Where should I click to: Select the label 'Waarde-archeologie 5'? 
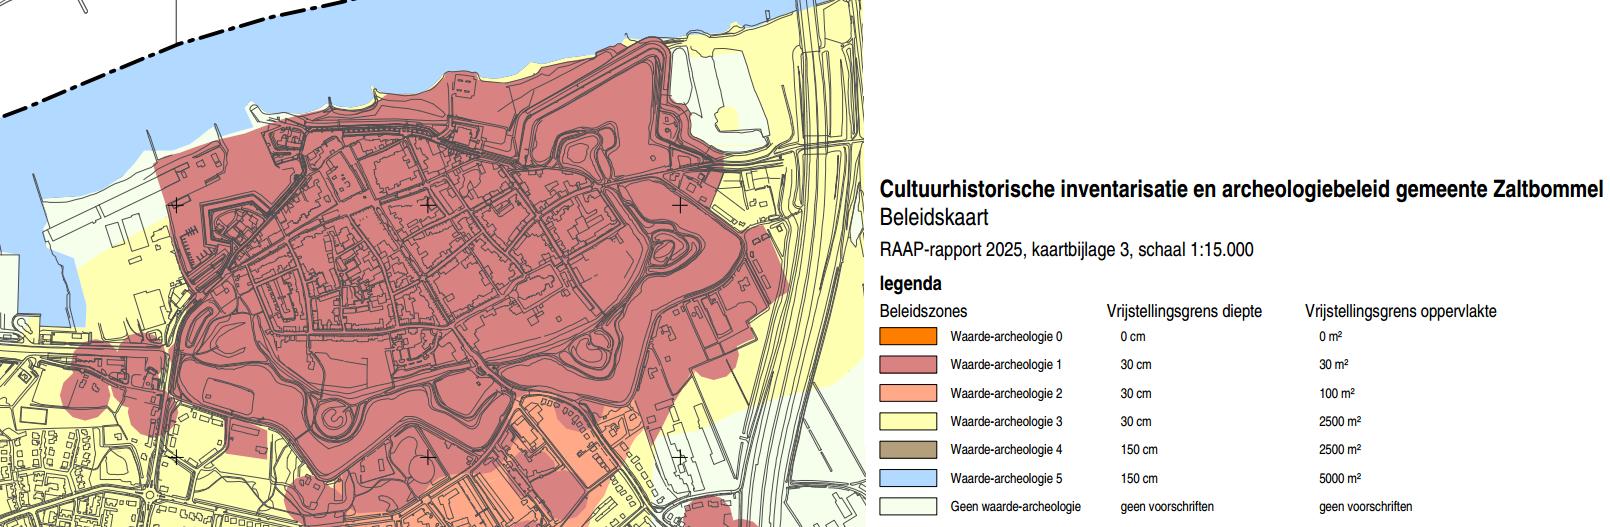(1006, 478)
